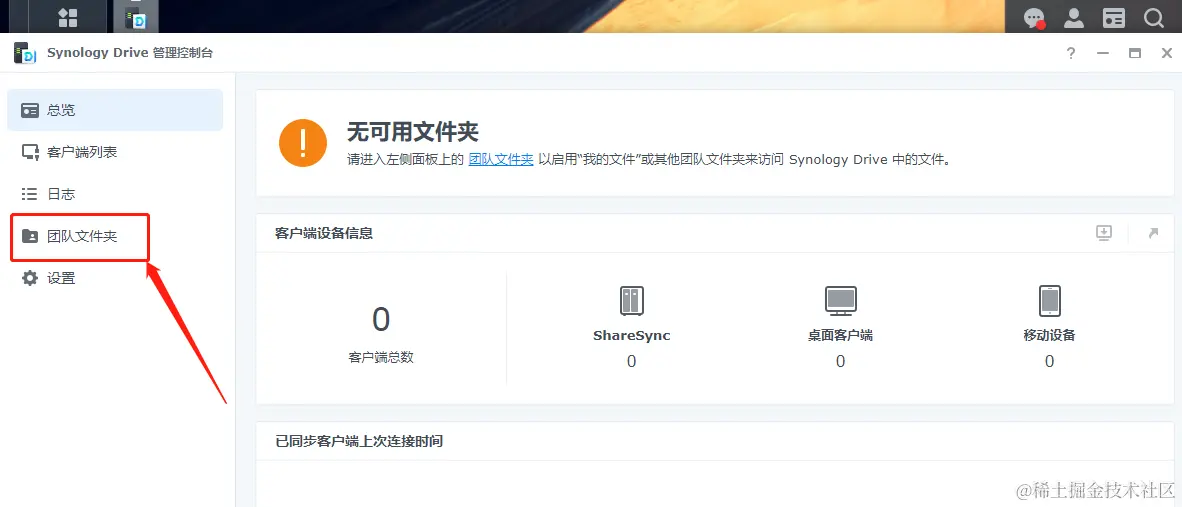1182x507 pixels.
Task: Select 团队文件夹 in the sidebar
Action: [115, 237]
